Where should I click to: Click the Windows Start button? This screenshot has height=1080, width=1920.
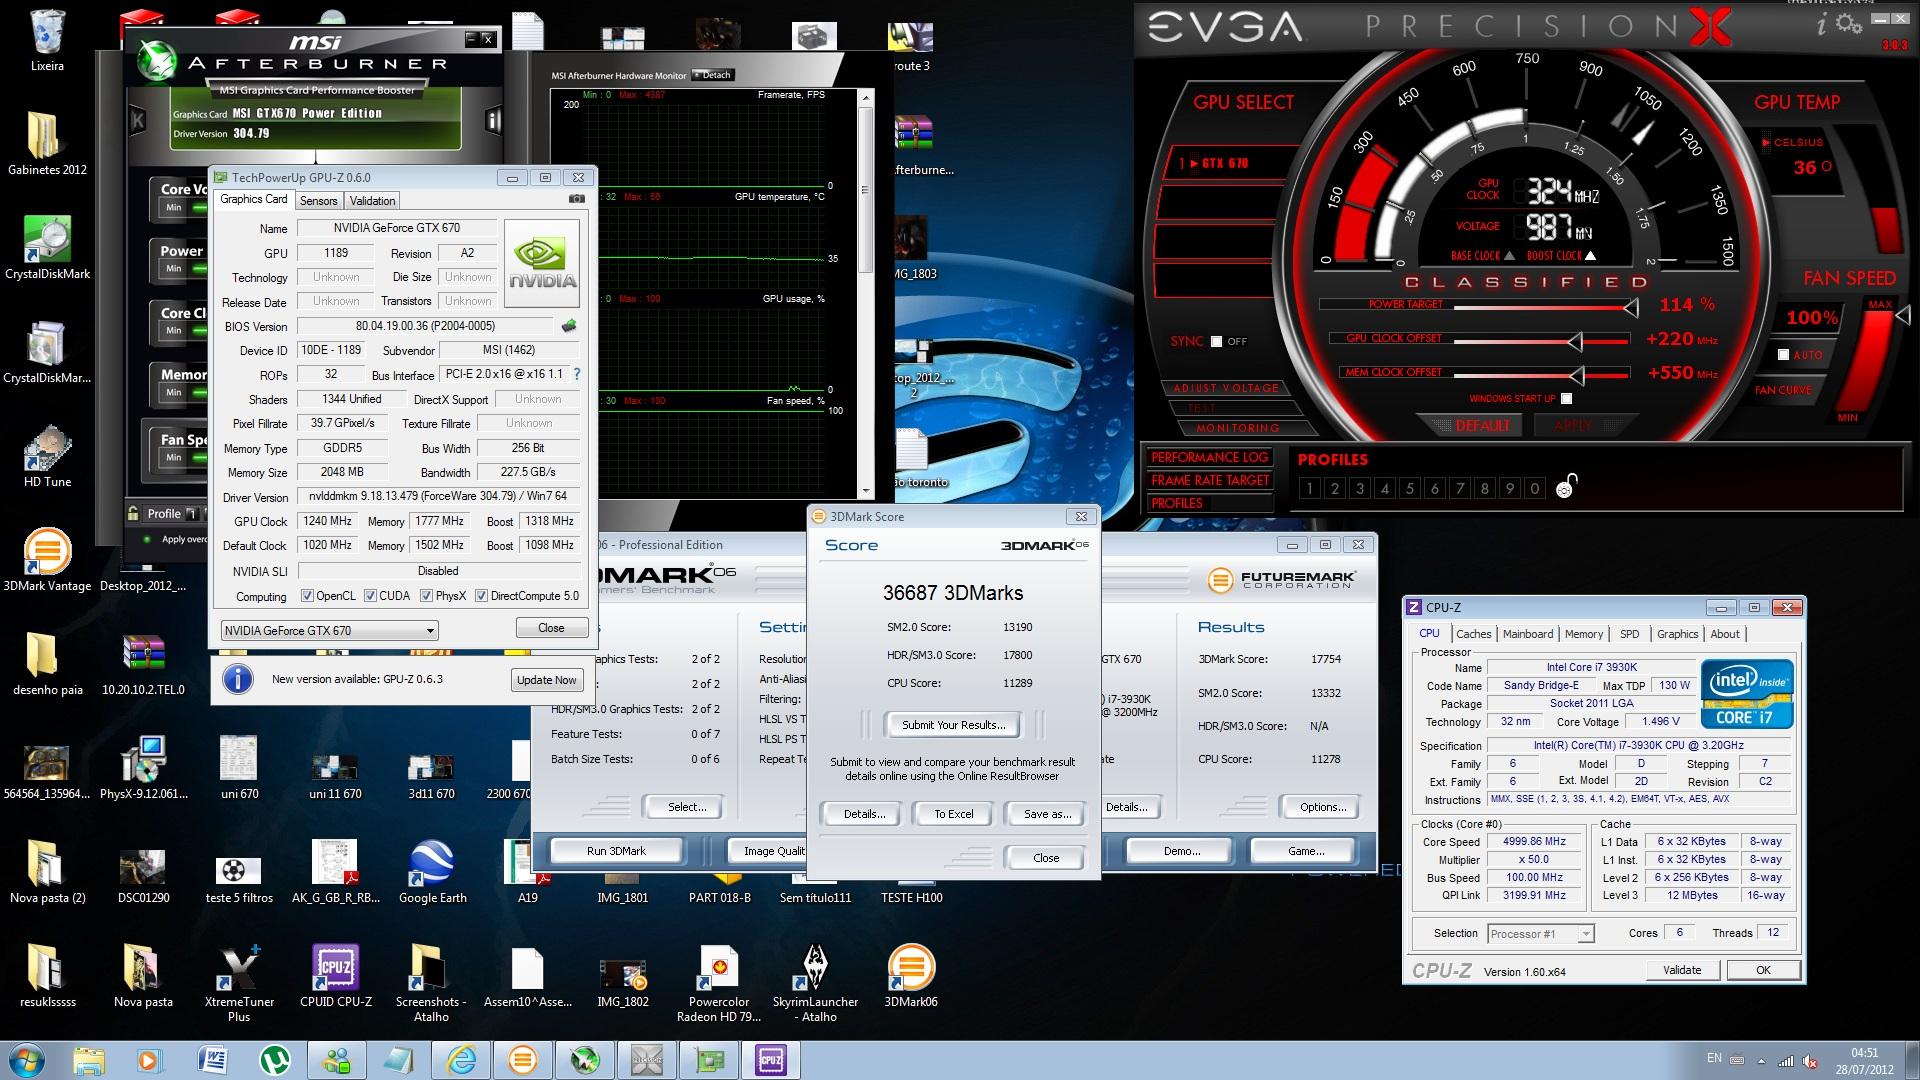click(27, 1059)
